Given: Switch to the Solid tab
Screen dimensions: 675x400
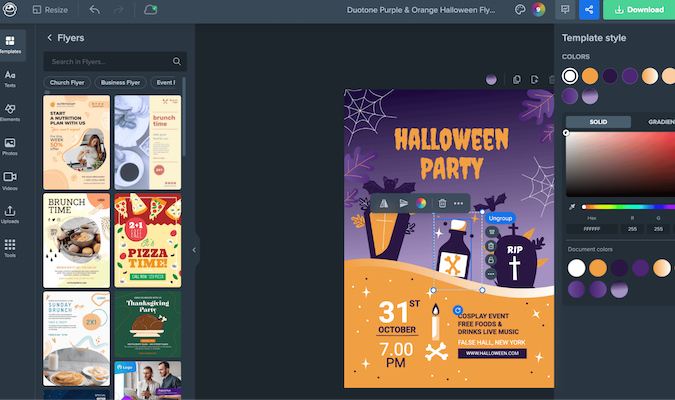Looking at the screenshot, I should coord(598,122).
